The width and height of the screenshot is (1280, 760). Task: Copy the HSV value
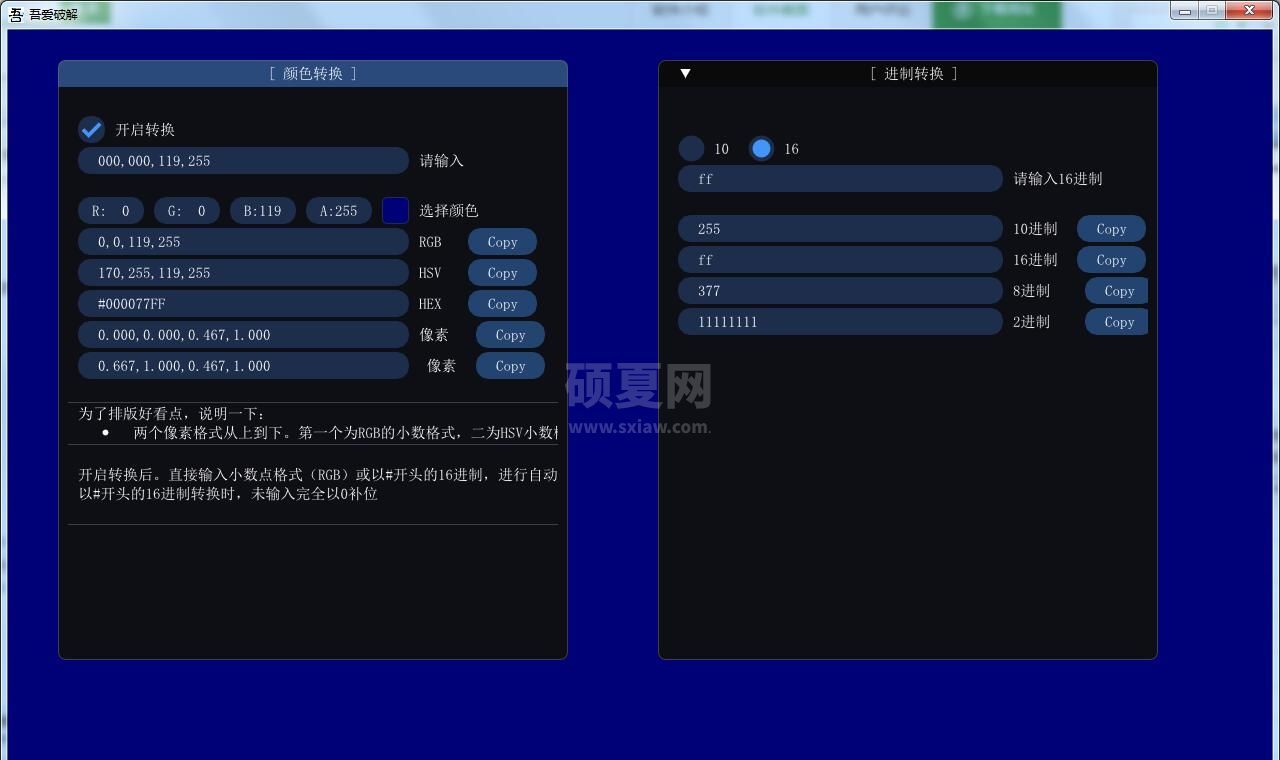tap(502, 273)
